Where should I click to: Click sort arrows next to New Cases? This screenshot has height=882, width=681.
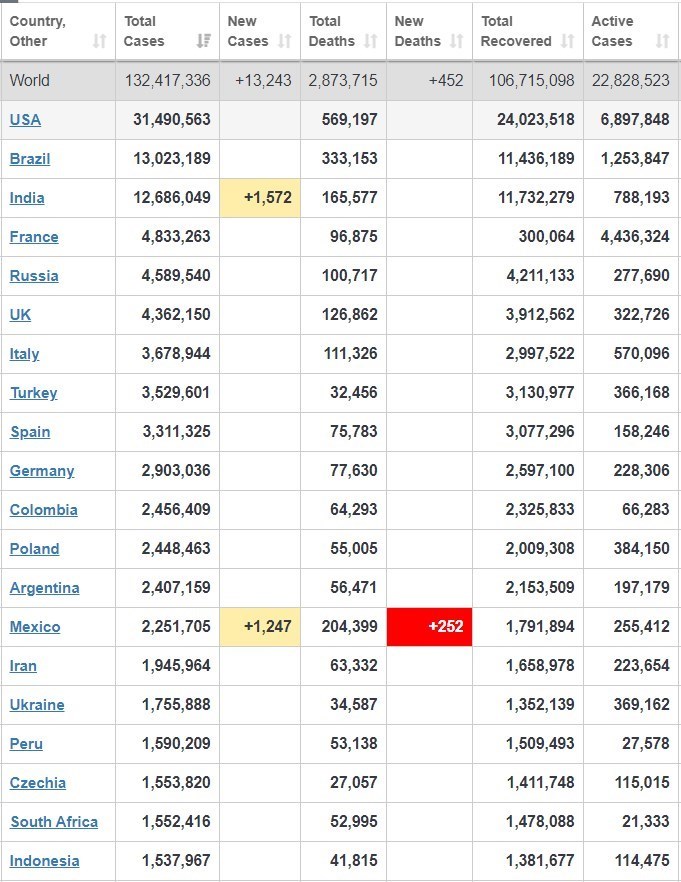click(x=285, y=41)
